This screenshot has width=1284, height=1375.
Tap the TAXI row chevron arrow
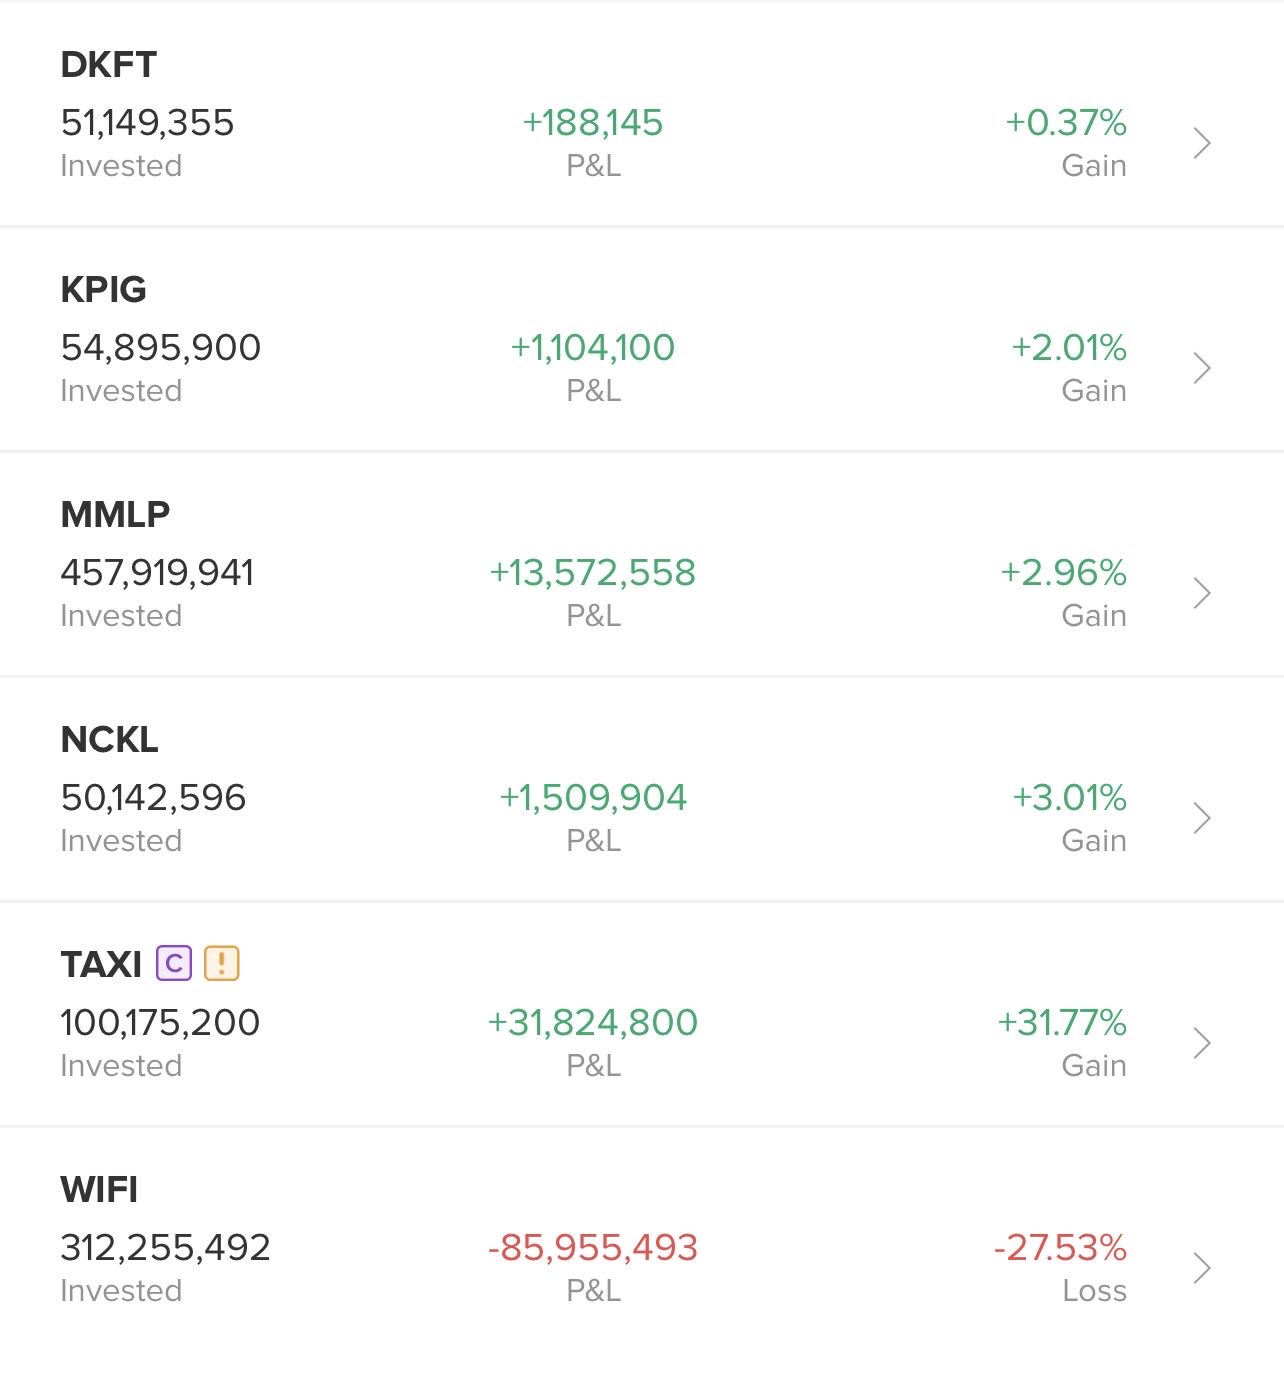pyautogui.click(x=1202, y=1043)
